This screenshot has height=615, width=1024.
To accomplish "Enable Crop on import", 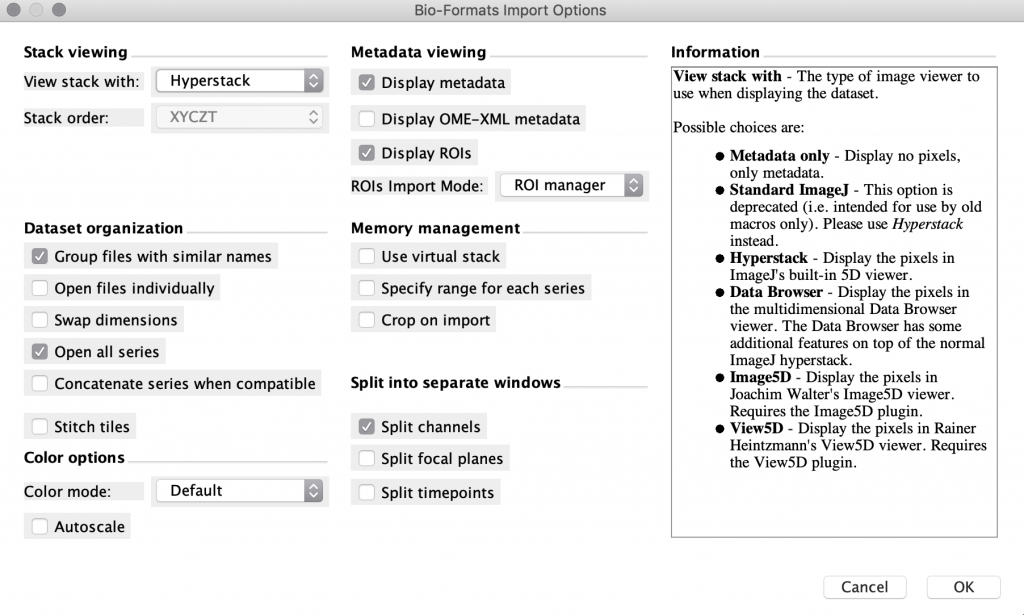I will [366, 320].
